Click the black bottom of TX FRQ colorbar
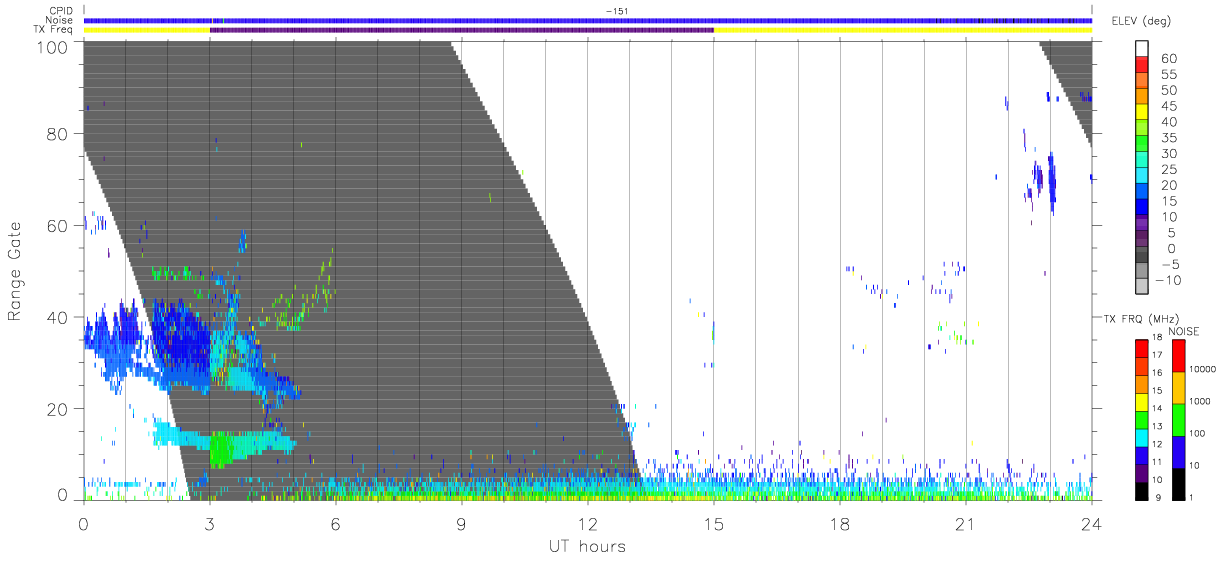This screenshot has height=567, width=1228. (x=1141, y=492)
